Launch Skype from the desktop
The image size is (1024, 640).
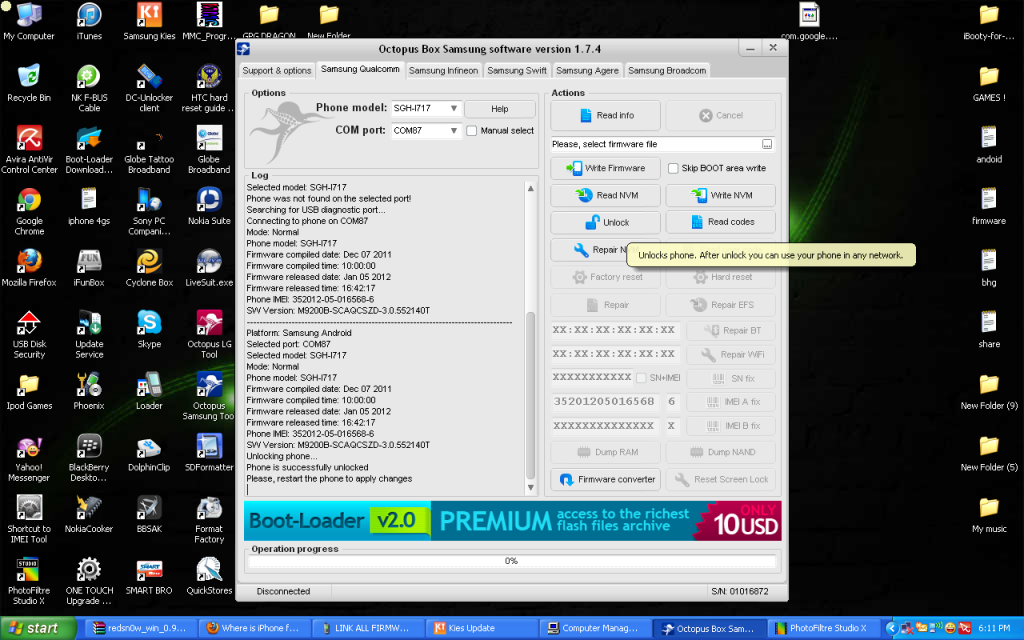coord(150,329)
